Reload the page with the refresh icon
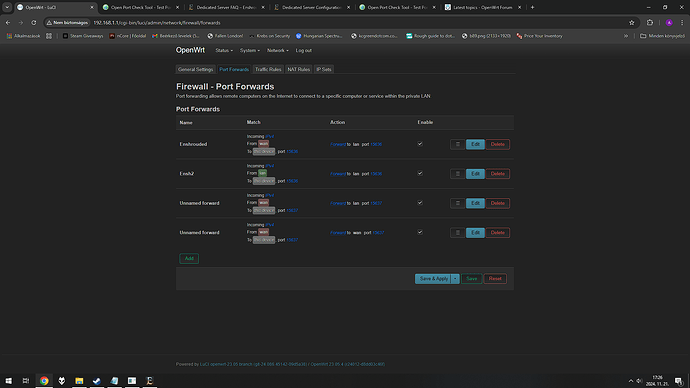 click(x=33, y=22)
